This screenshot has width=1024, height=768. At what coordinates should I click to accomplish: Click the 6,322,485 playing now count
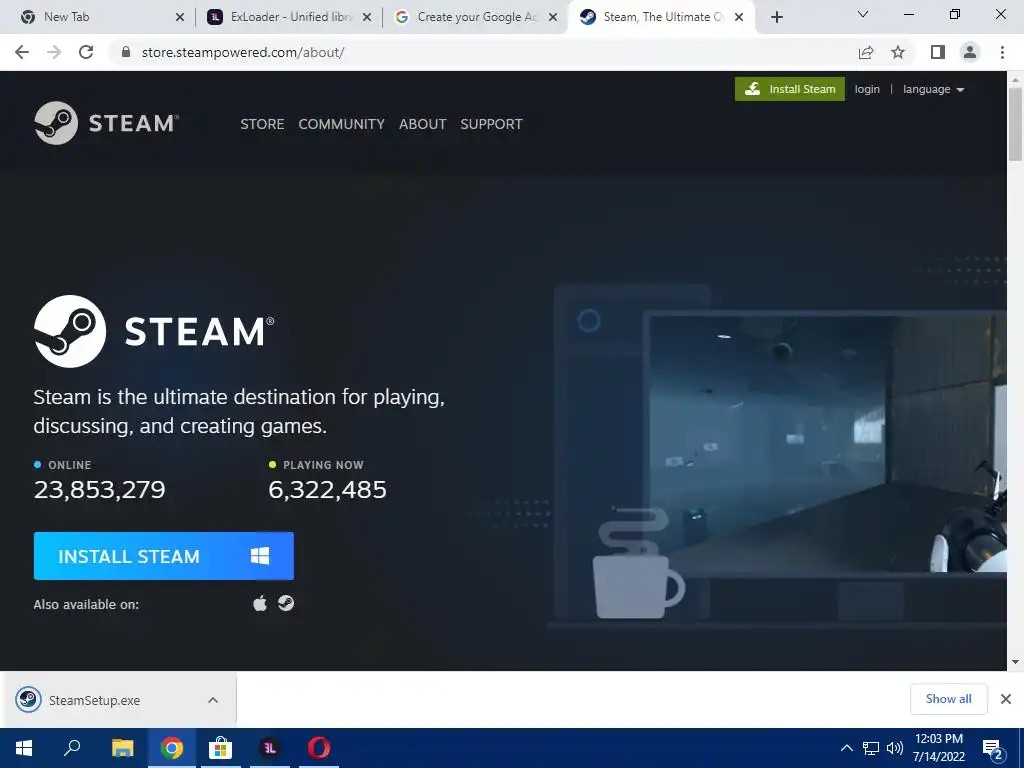[x=327, y=490]
